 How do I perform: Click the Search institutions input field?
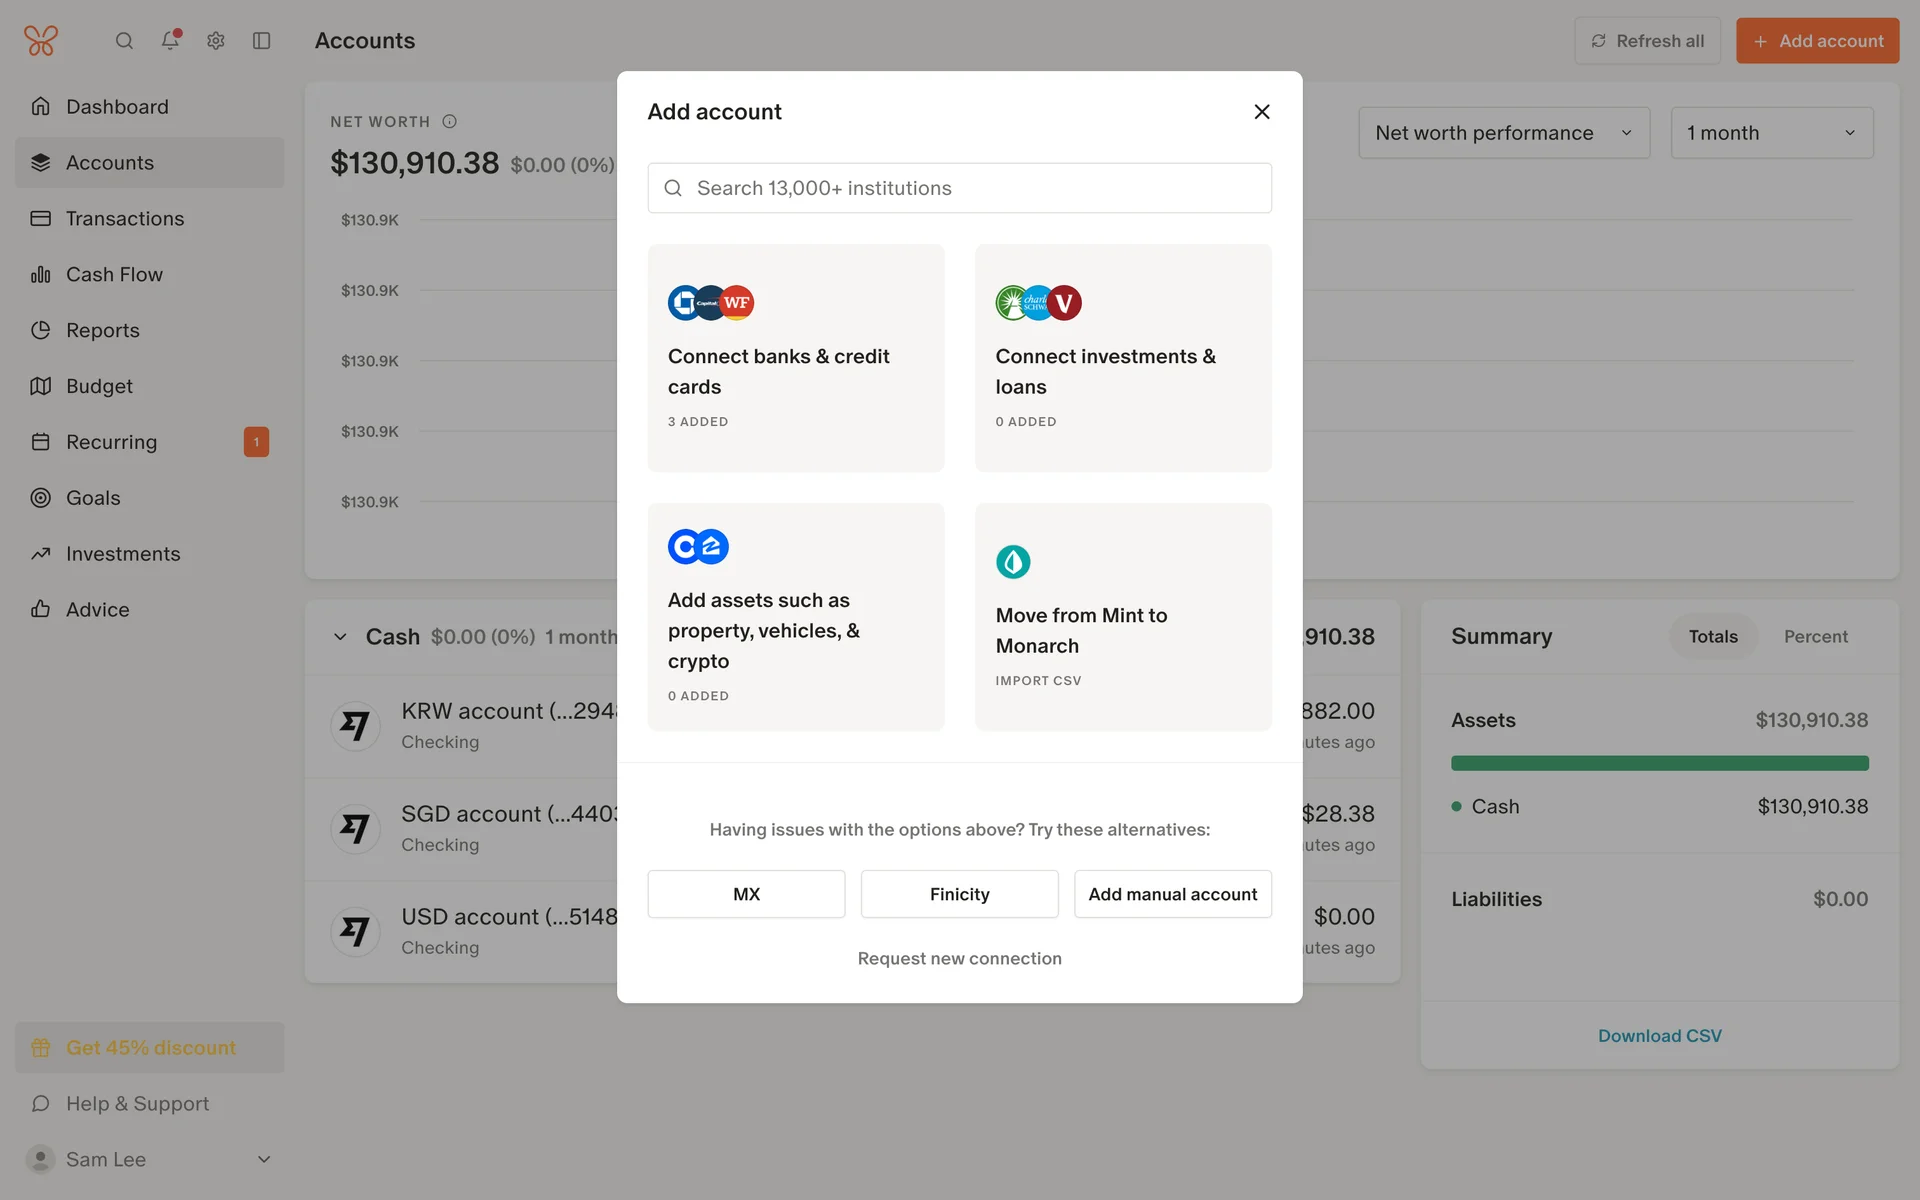click(960, 188)
